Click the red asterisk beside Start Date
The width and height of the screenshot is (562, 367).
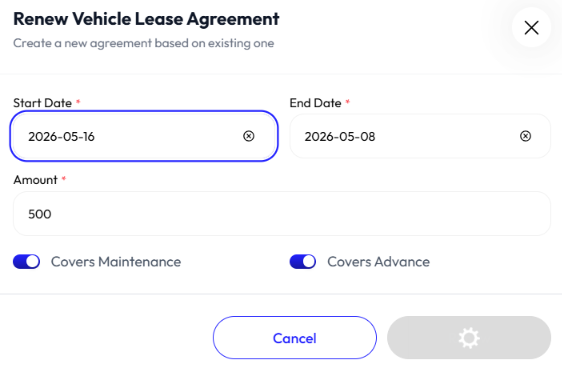(x=78, y=102)
